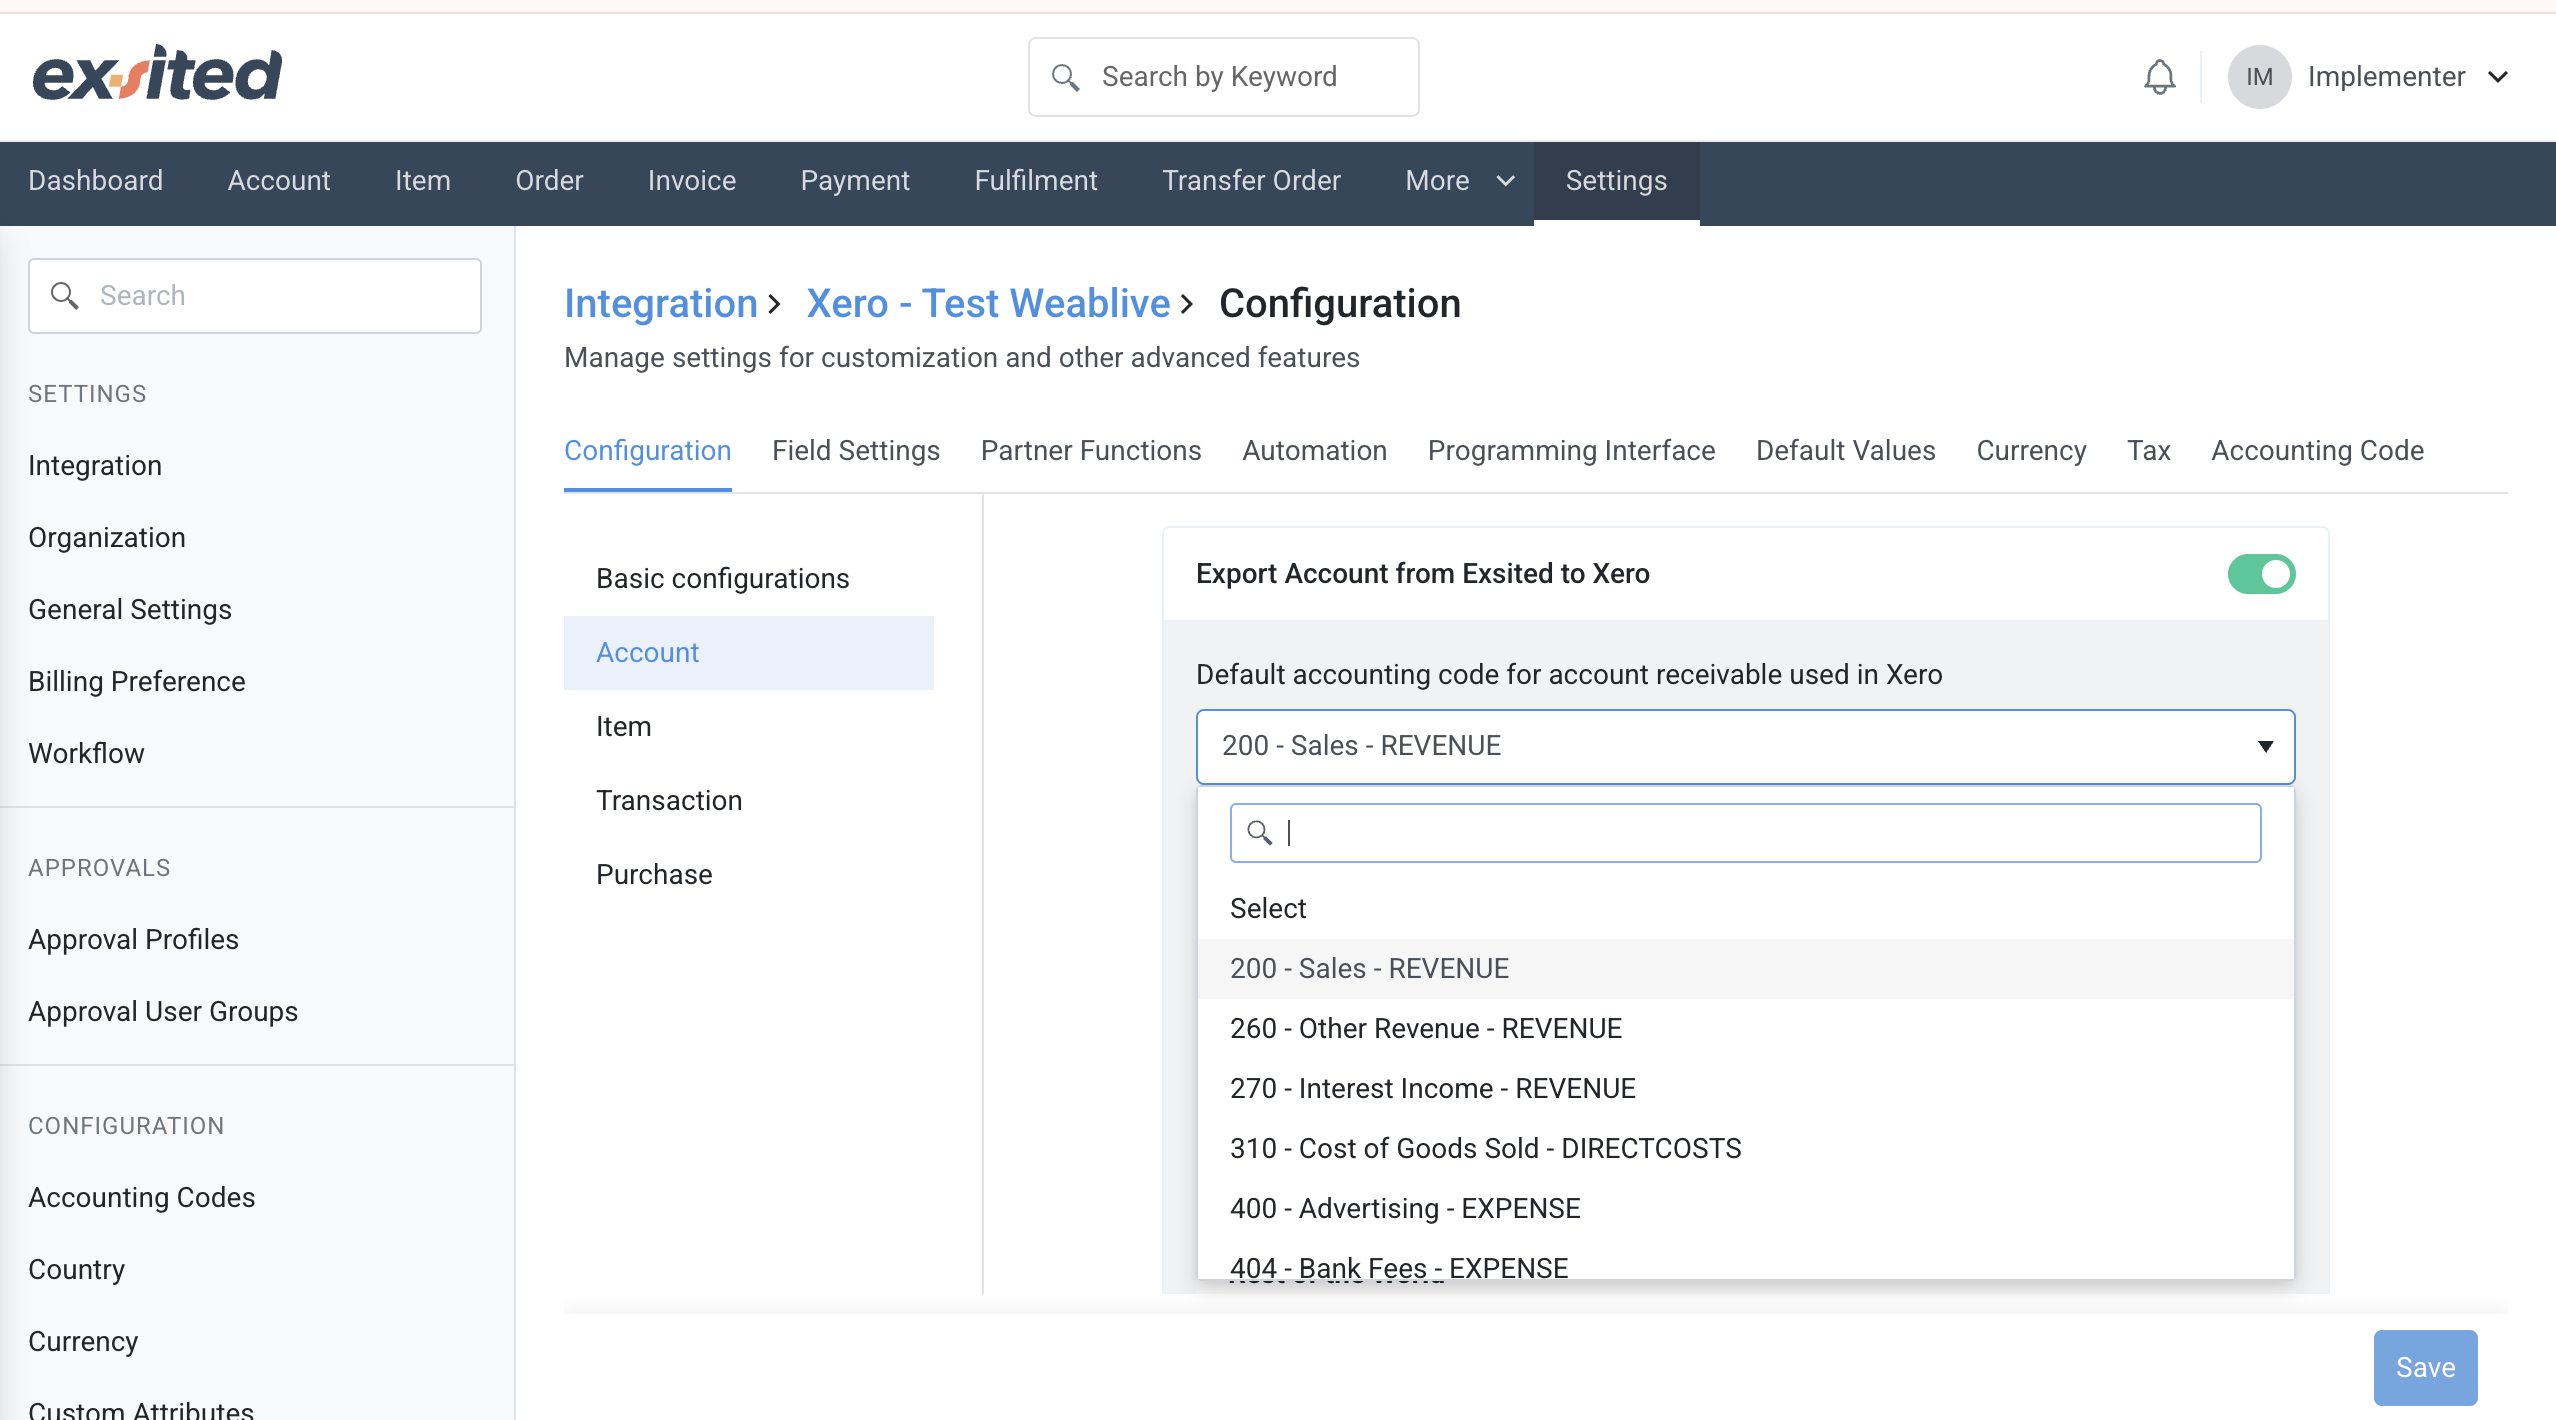This screenshot has height=1420, width=2556.
Task: Open Currency in the settings sidebar
Action: point(83,1342)
